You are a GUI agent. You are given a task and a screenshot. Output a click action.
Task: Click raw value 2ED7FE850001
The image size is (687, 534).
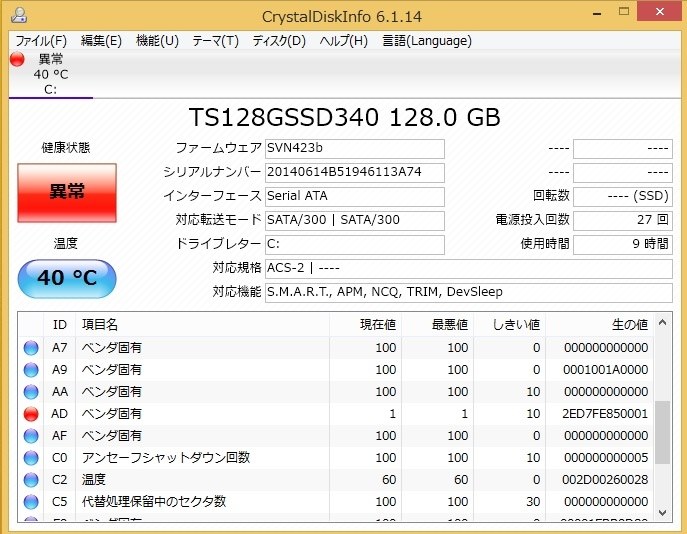pos(605,414)
